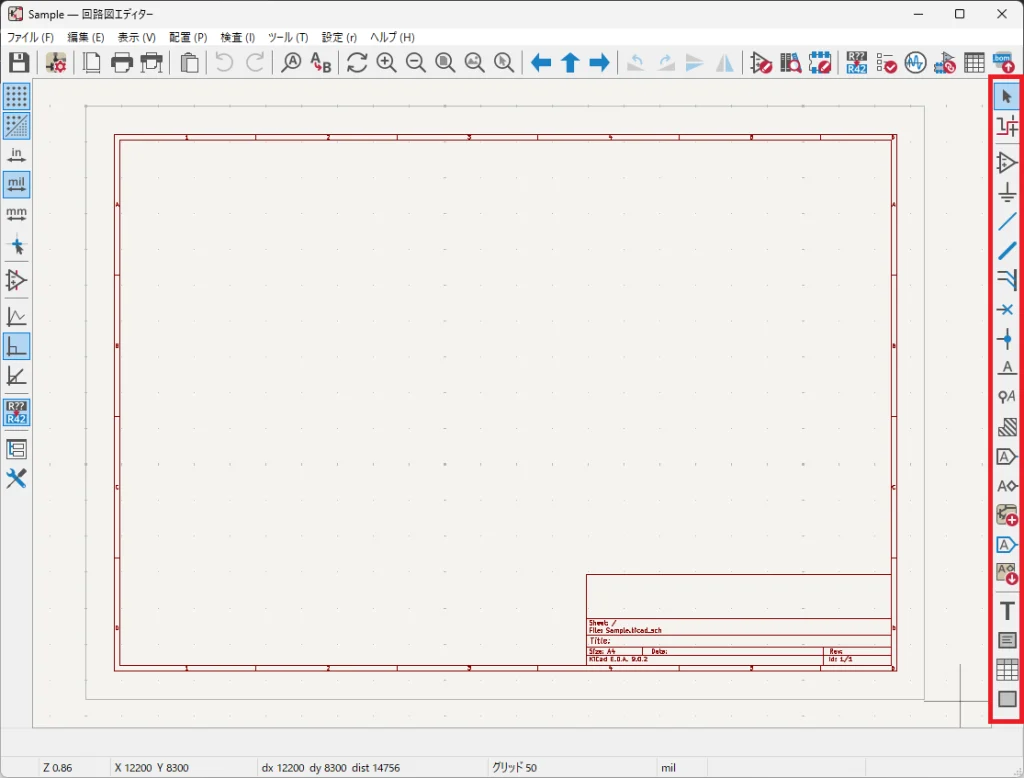Select the Draw Wire tool
1024x778 pixels.
point(1007,221)
